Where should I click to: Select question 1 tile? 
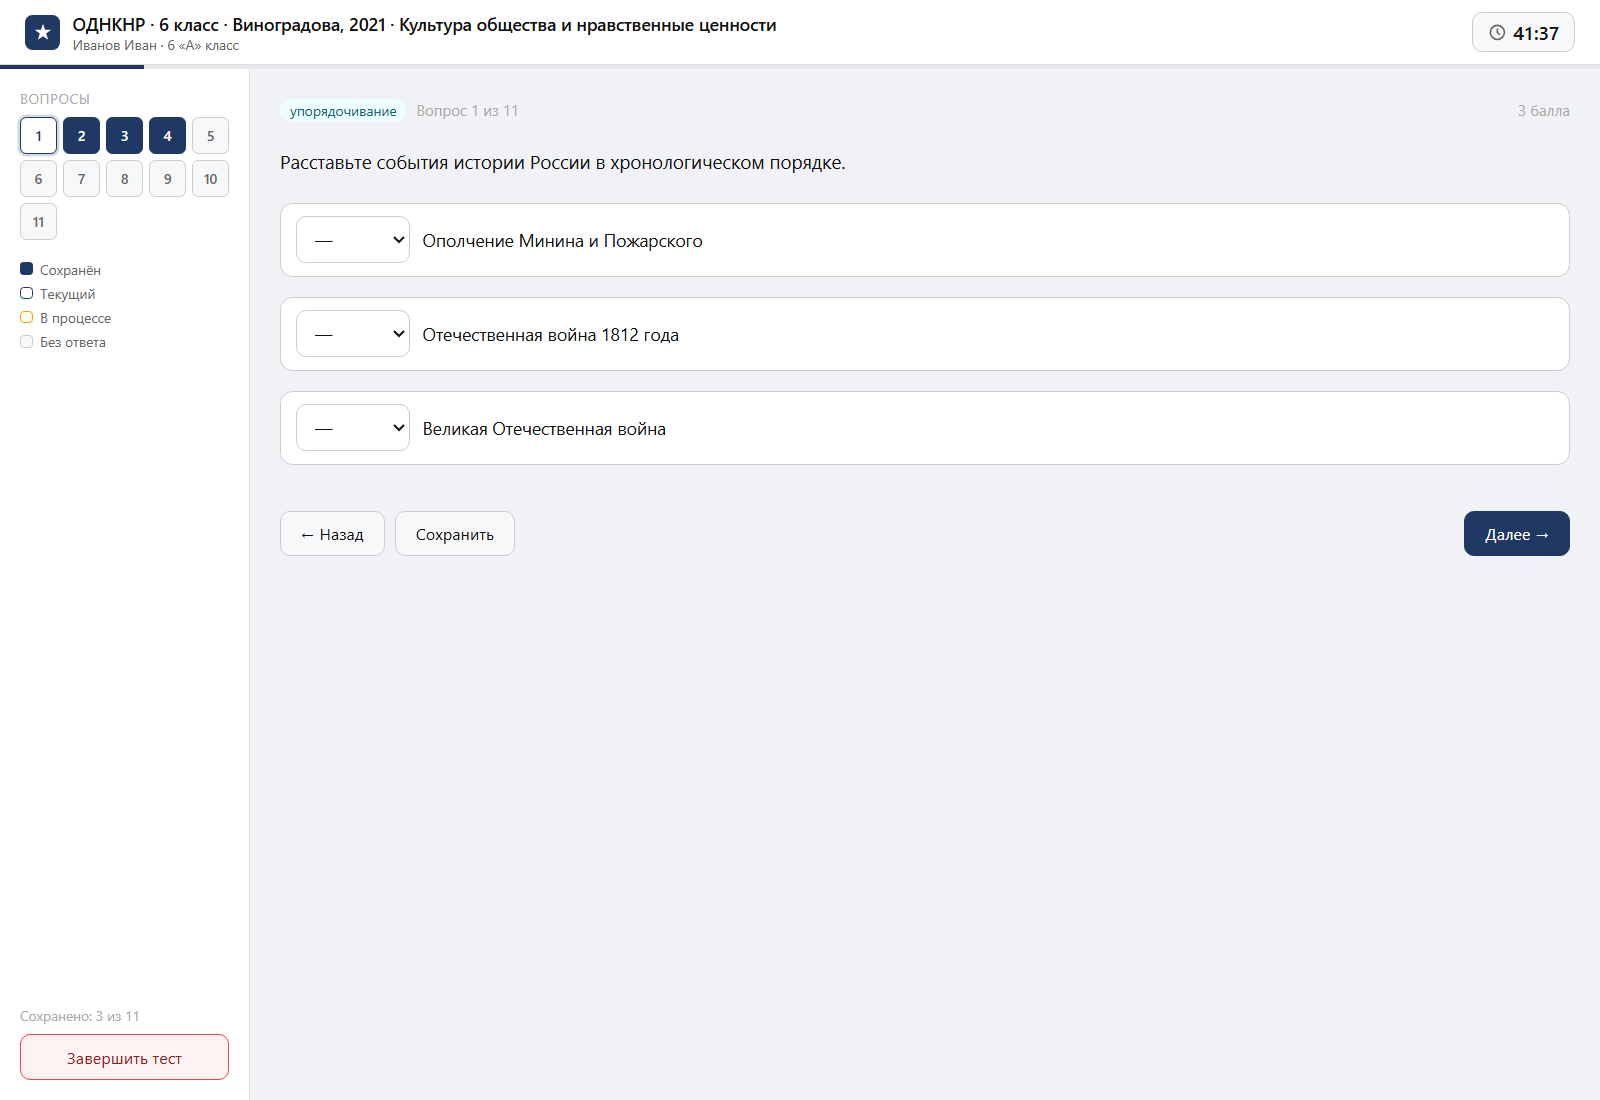coord(38,136)
